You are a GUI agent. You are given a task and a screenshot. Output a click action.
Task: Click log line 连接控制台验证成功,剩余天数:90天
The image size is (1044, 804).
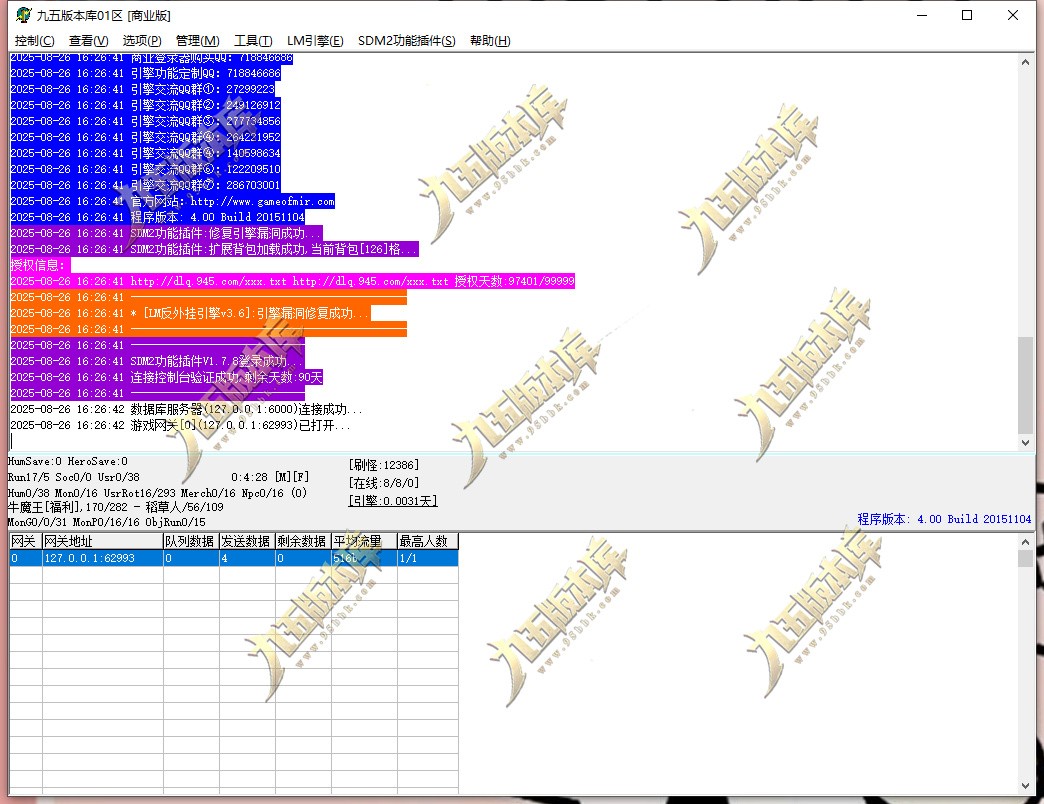(166, 377)
